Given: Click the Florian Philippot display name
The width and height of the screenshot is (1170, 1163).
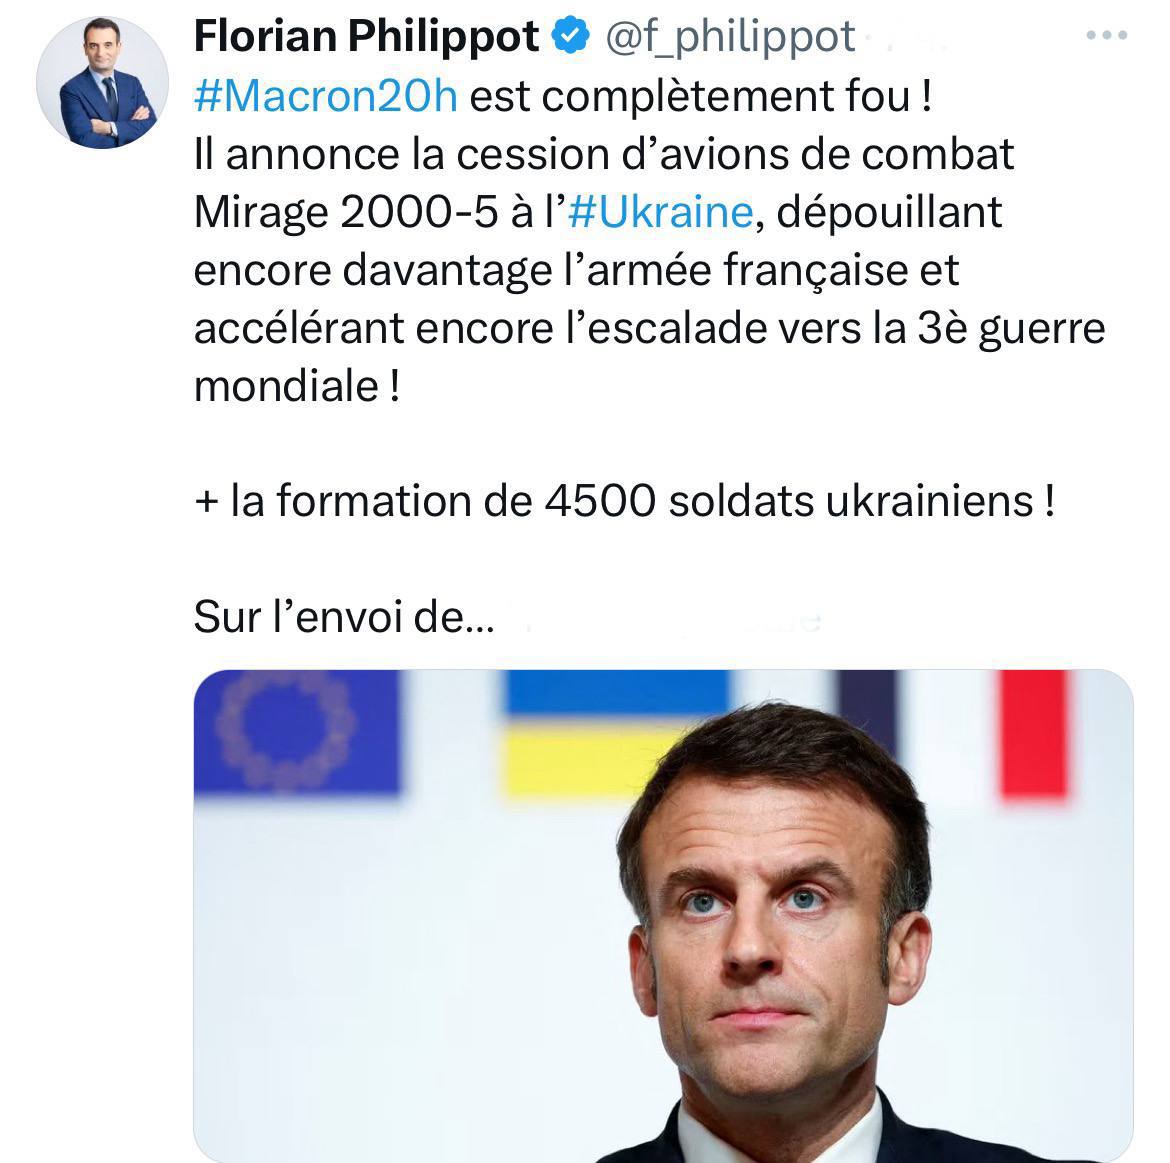Looking at the screenshot, I should pyautogui.click(x=366, y=38).
